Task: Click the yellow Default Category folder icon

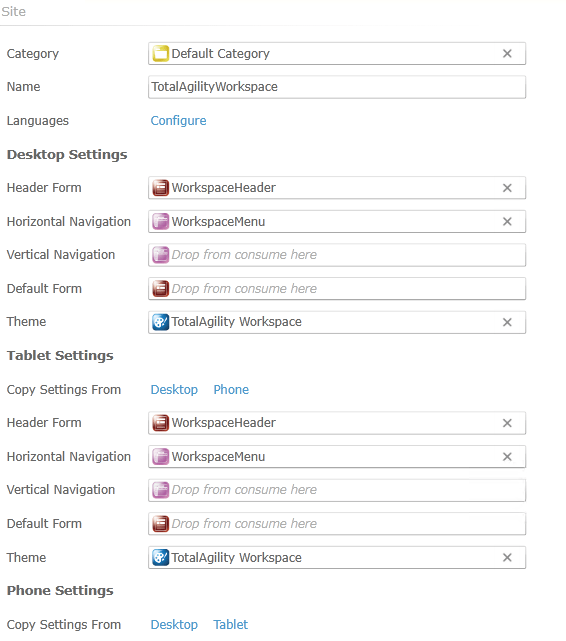Action: [x=161, y=54]
